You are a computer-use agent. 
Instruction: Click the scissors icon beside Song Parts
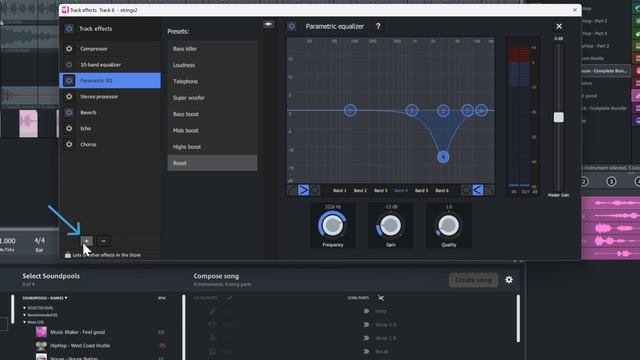tap(381, 298)
